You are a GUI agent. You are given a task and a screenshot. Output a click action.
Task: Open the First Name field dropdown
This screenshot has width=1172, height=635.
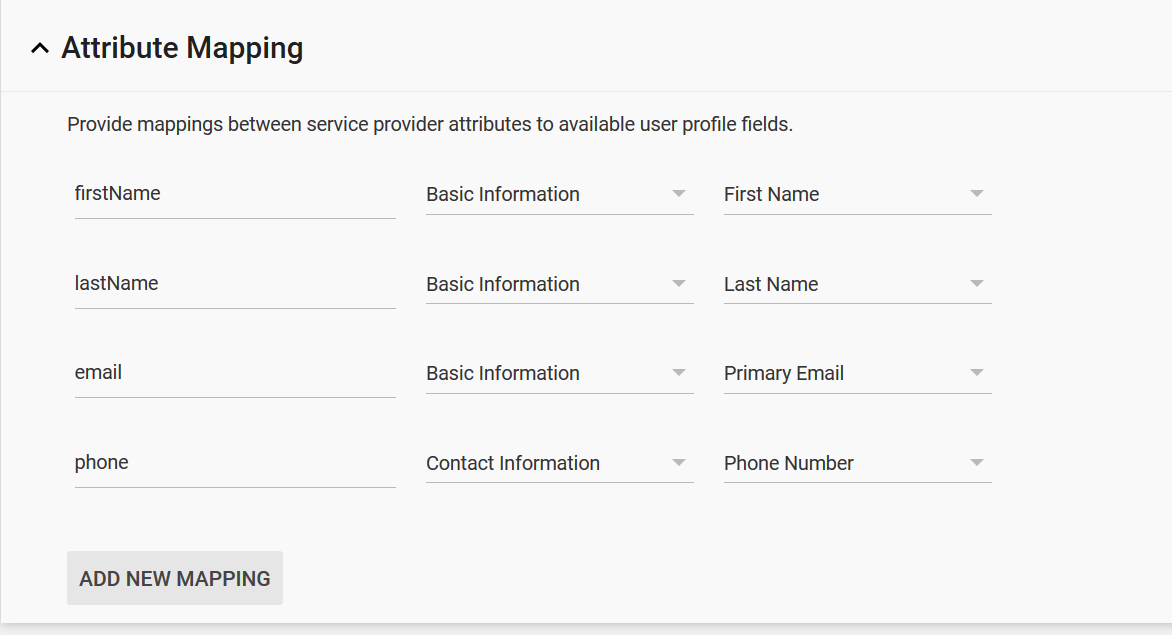[857, 194]
